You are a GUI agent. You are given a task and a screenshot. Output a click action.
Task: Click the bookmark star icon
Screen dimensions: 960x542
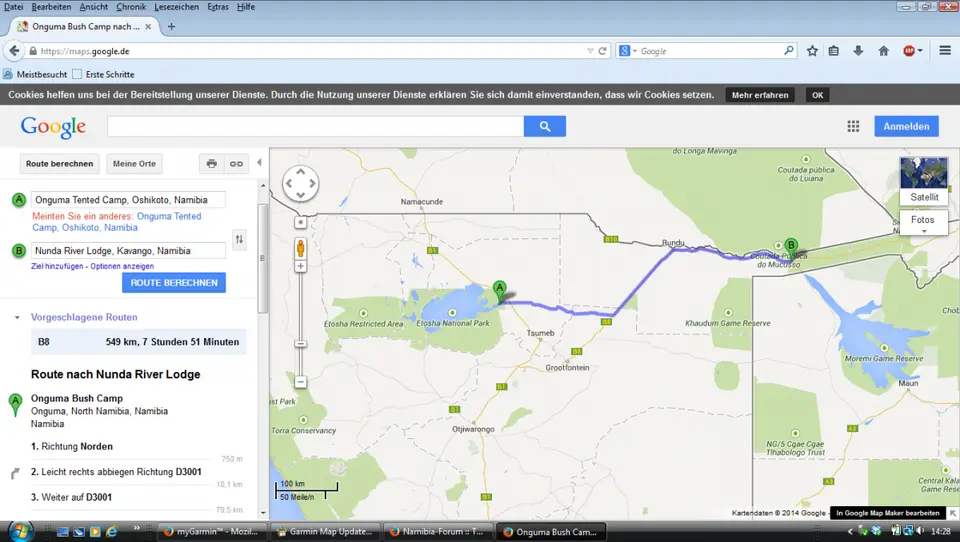tap(812, 51)
